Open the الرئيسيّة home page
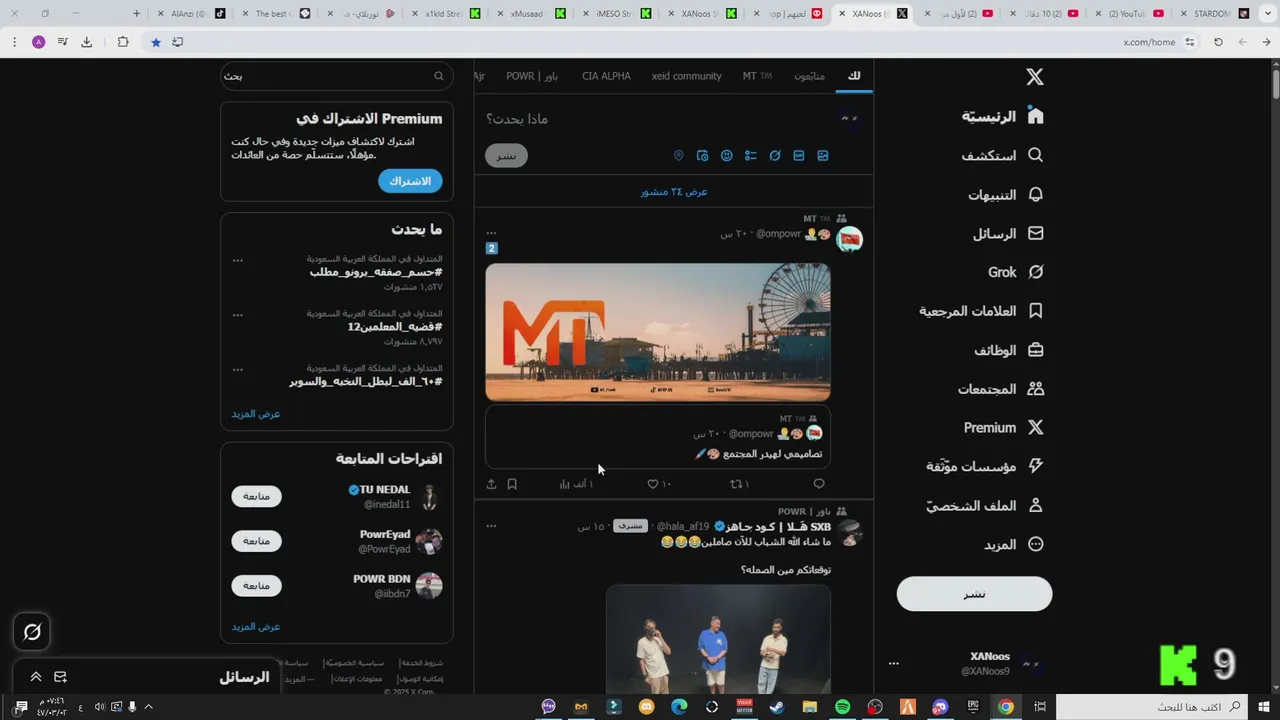 pos(1003,116)
